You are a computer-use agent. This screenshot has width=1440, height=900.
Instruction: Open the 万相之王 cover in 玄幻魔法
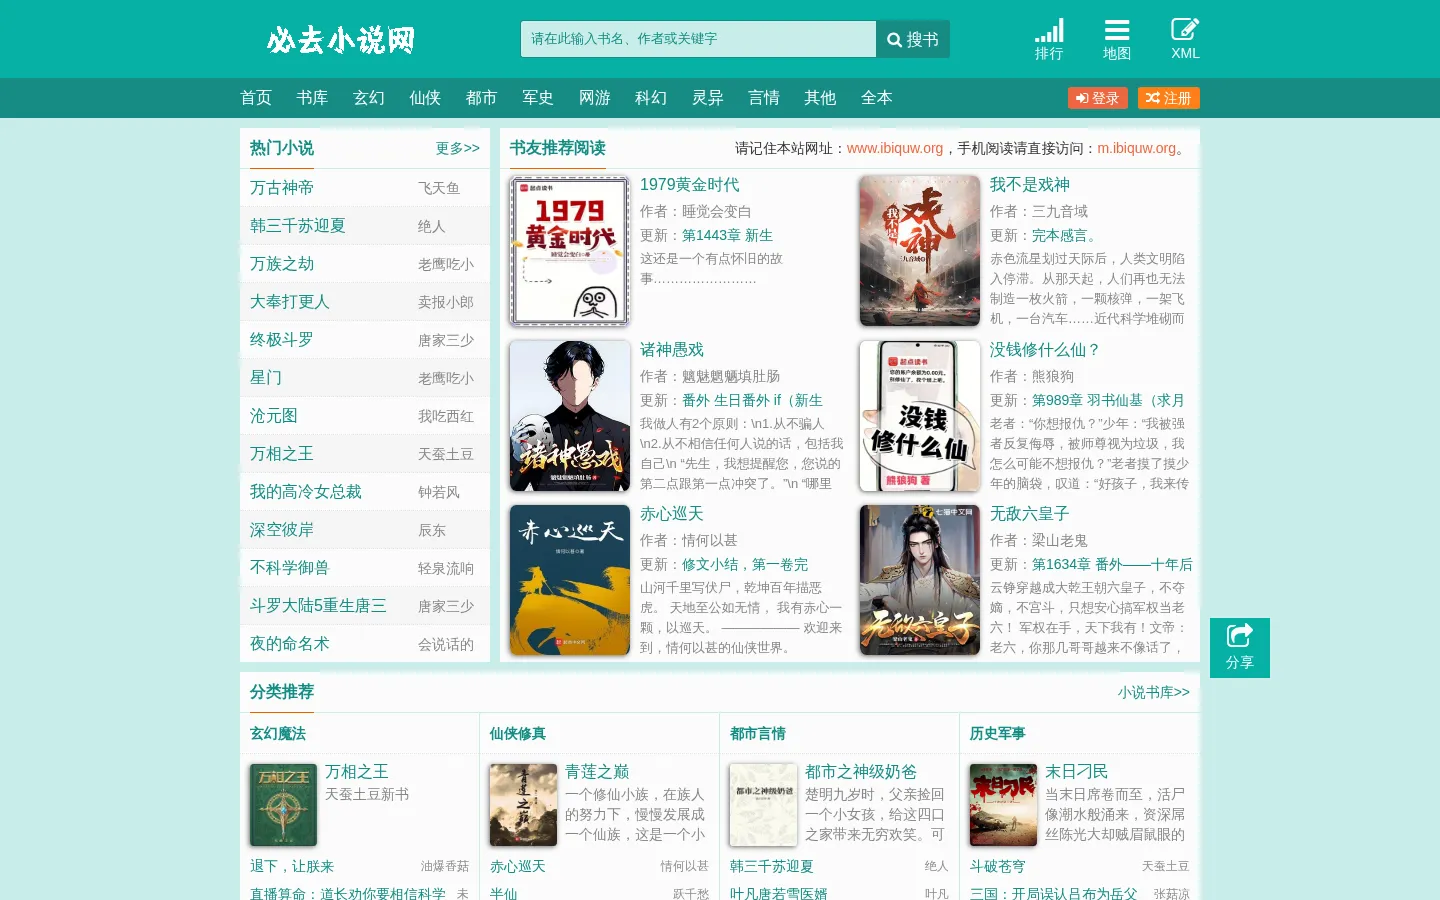pyautogui.click(x=283, y=805)
